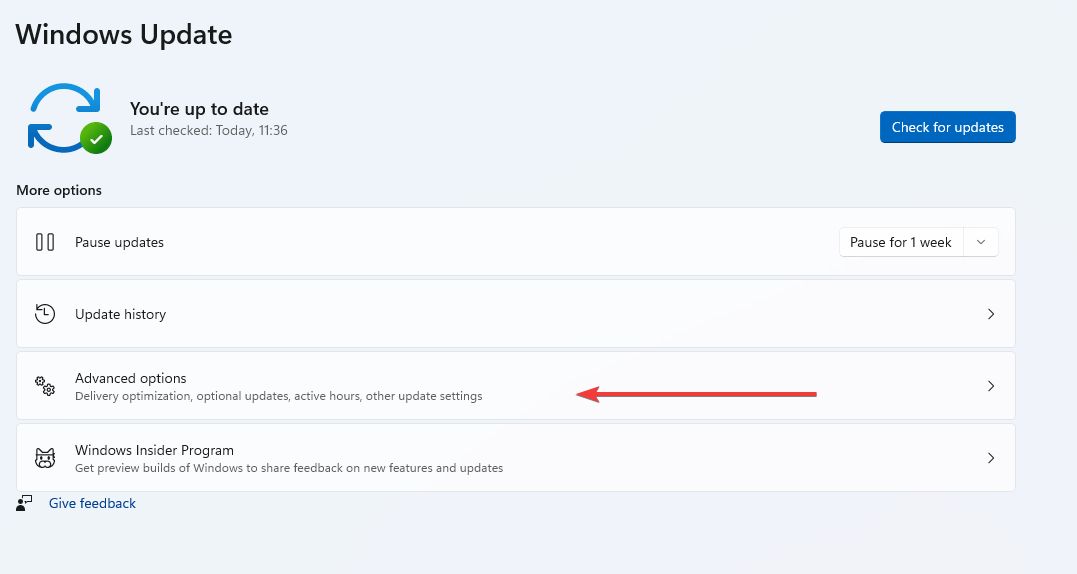1077x574 pixels.
Task: Expand the pause duration dropdown arrow
Action: pos(981,242)
